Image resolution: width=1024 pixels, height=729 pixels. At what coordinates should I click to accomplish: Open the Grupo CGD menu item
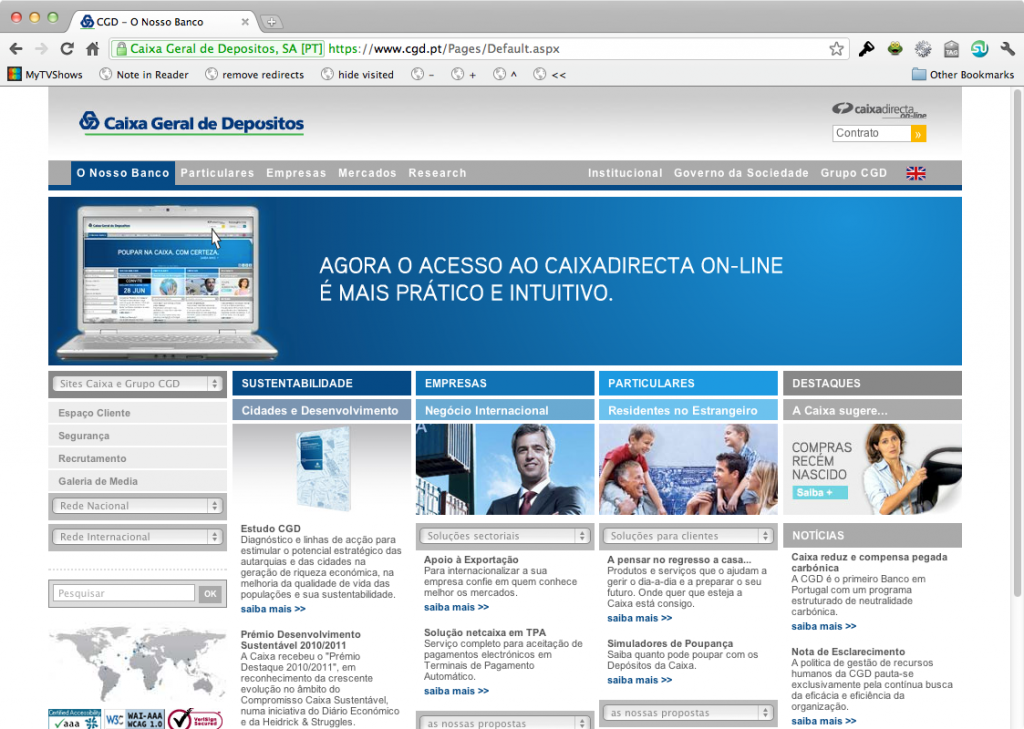click(854, 173)
